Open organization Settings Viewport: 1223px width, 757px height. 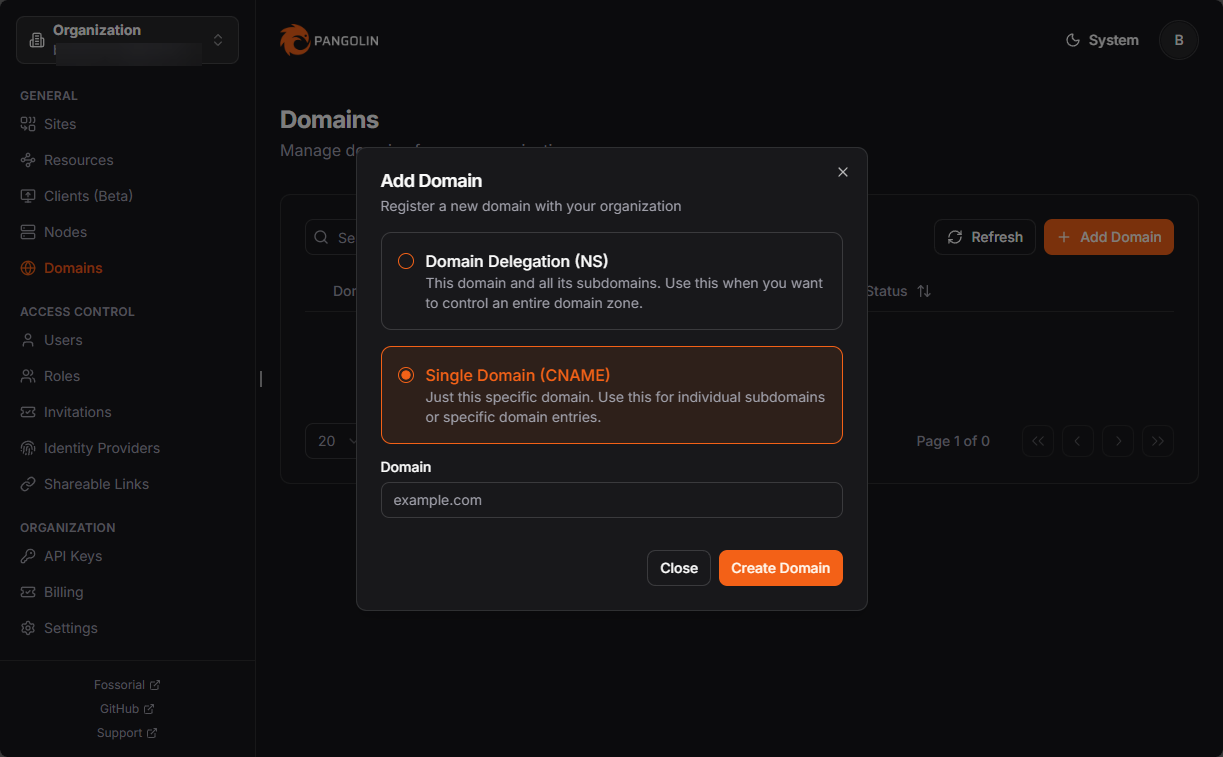[x=70, y=627]
